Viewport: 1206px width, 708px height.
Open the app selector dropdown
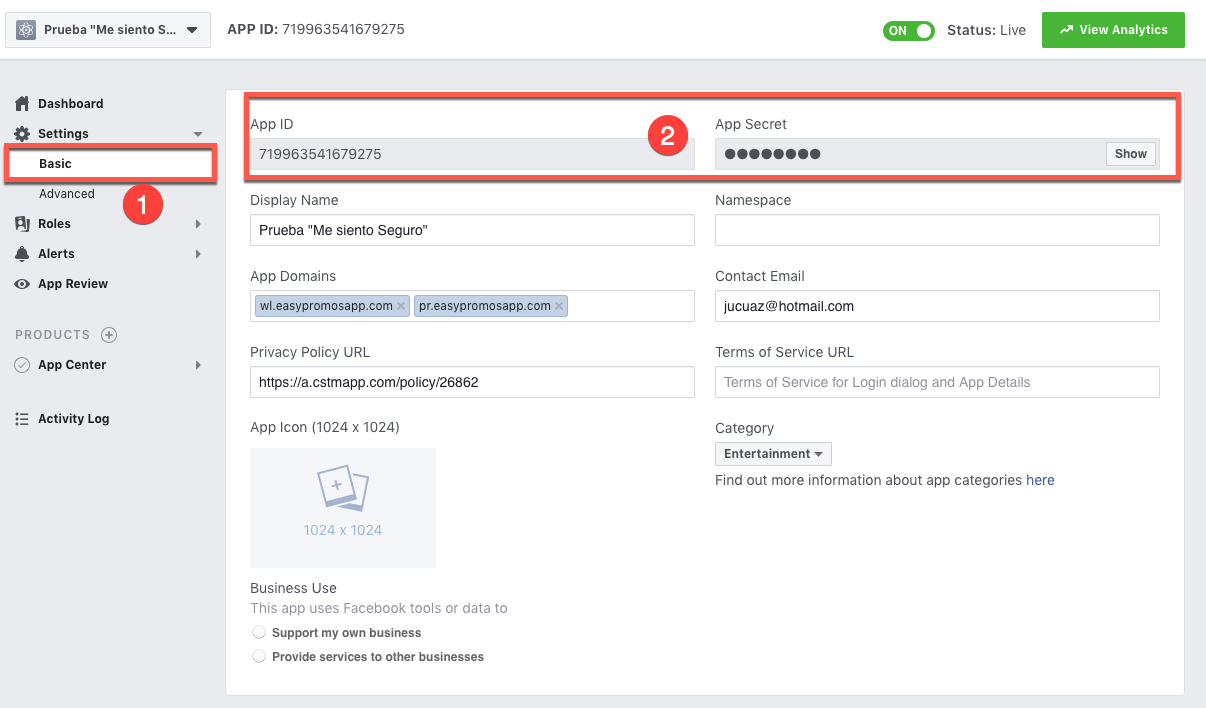pyautogui.click(x=107, y=29)
